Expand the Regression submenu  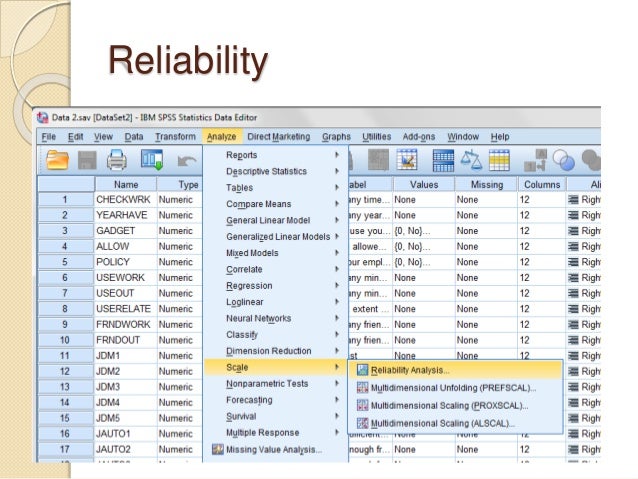(276, 286)
